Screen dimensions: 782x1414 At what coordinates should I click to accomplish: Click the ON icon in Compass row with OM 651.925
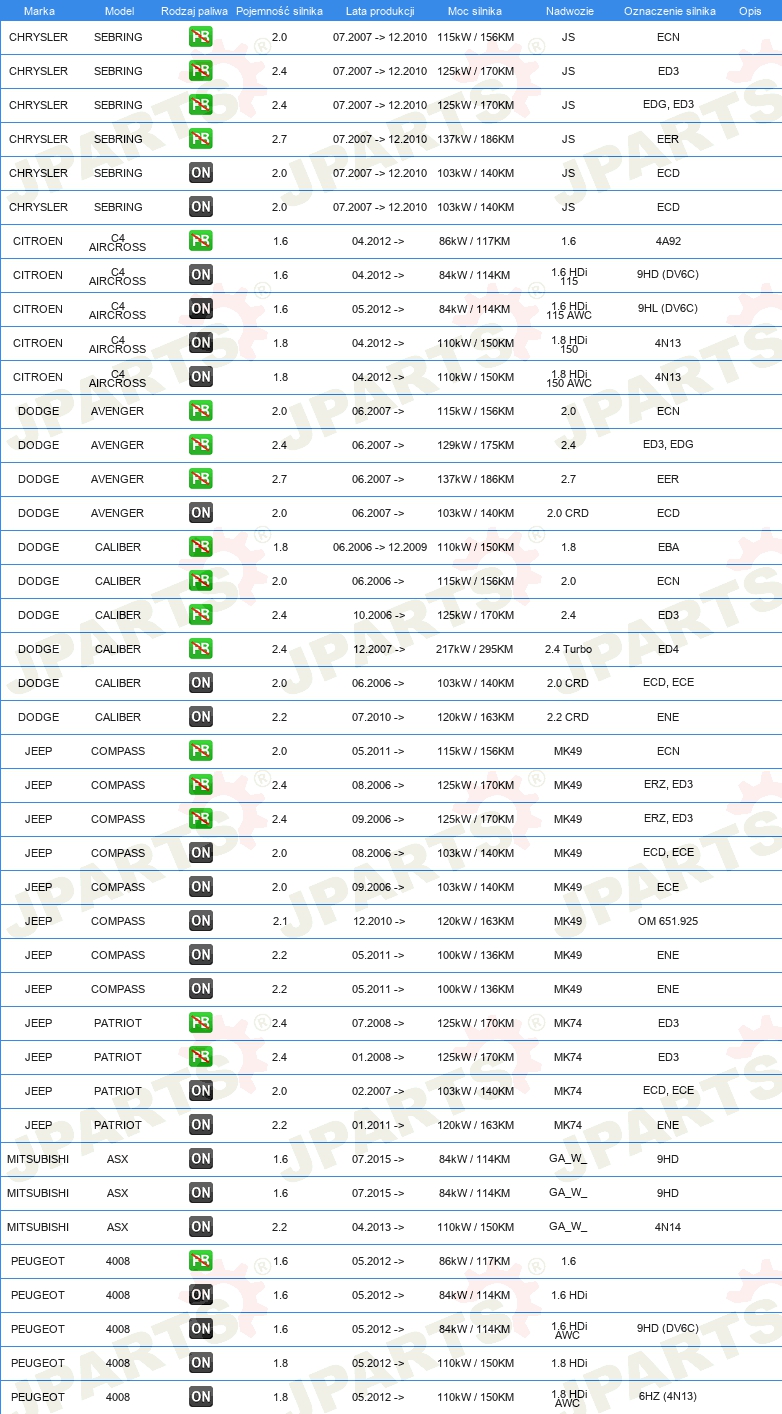[201, 921]
